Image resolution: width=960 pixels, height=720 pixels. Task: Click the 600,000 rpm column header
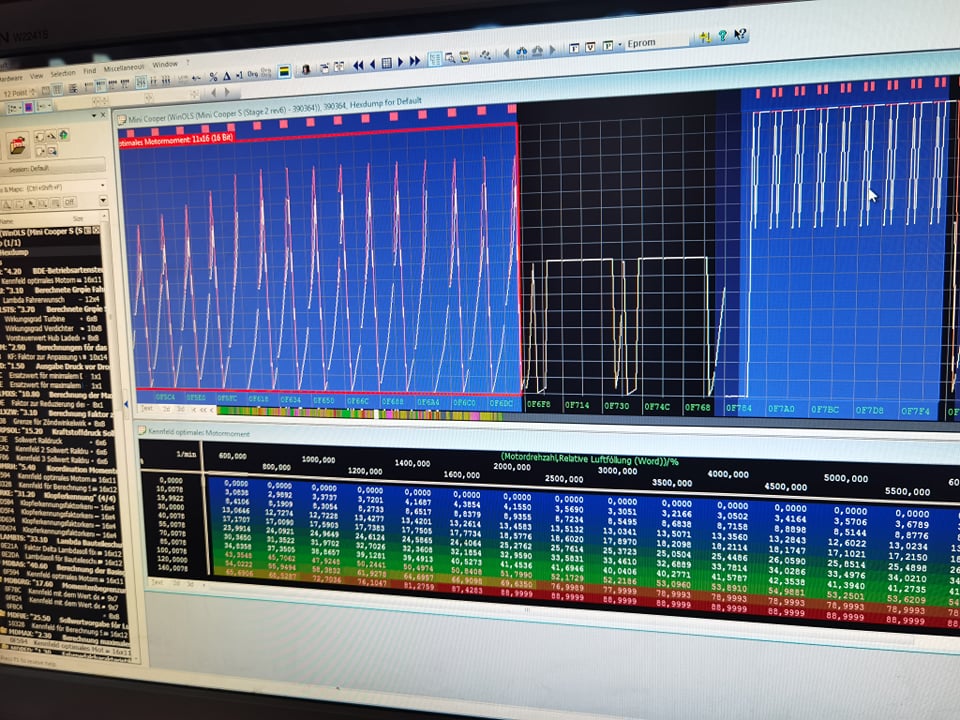(233, 456)
